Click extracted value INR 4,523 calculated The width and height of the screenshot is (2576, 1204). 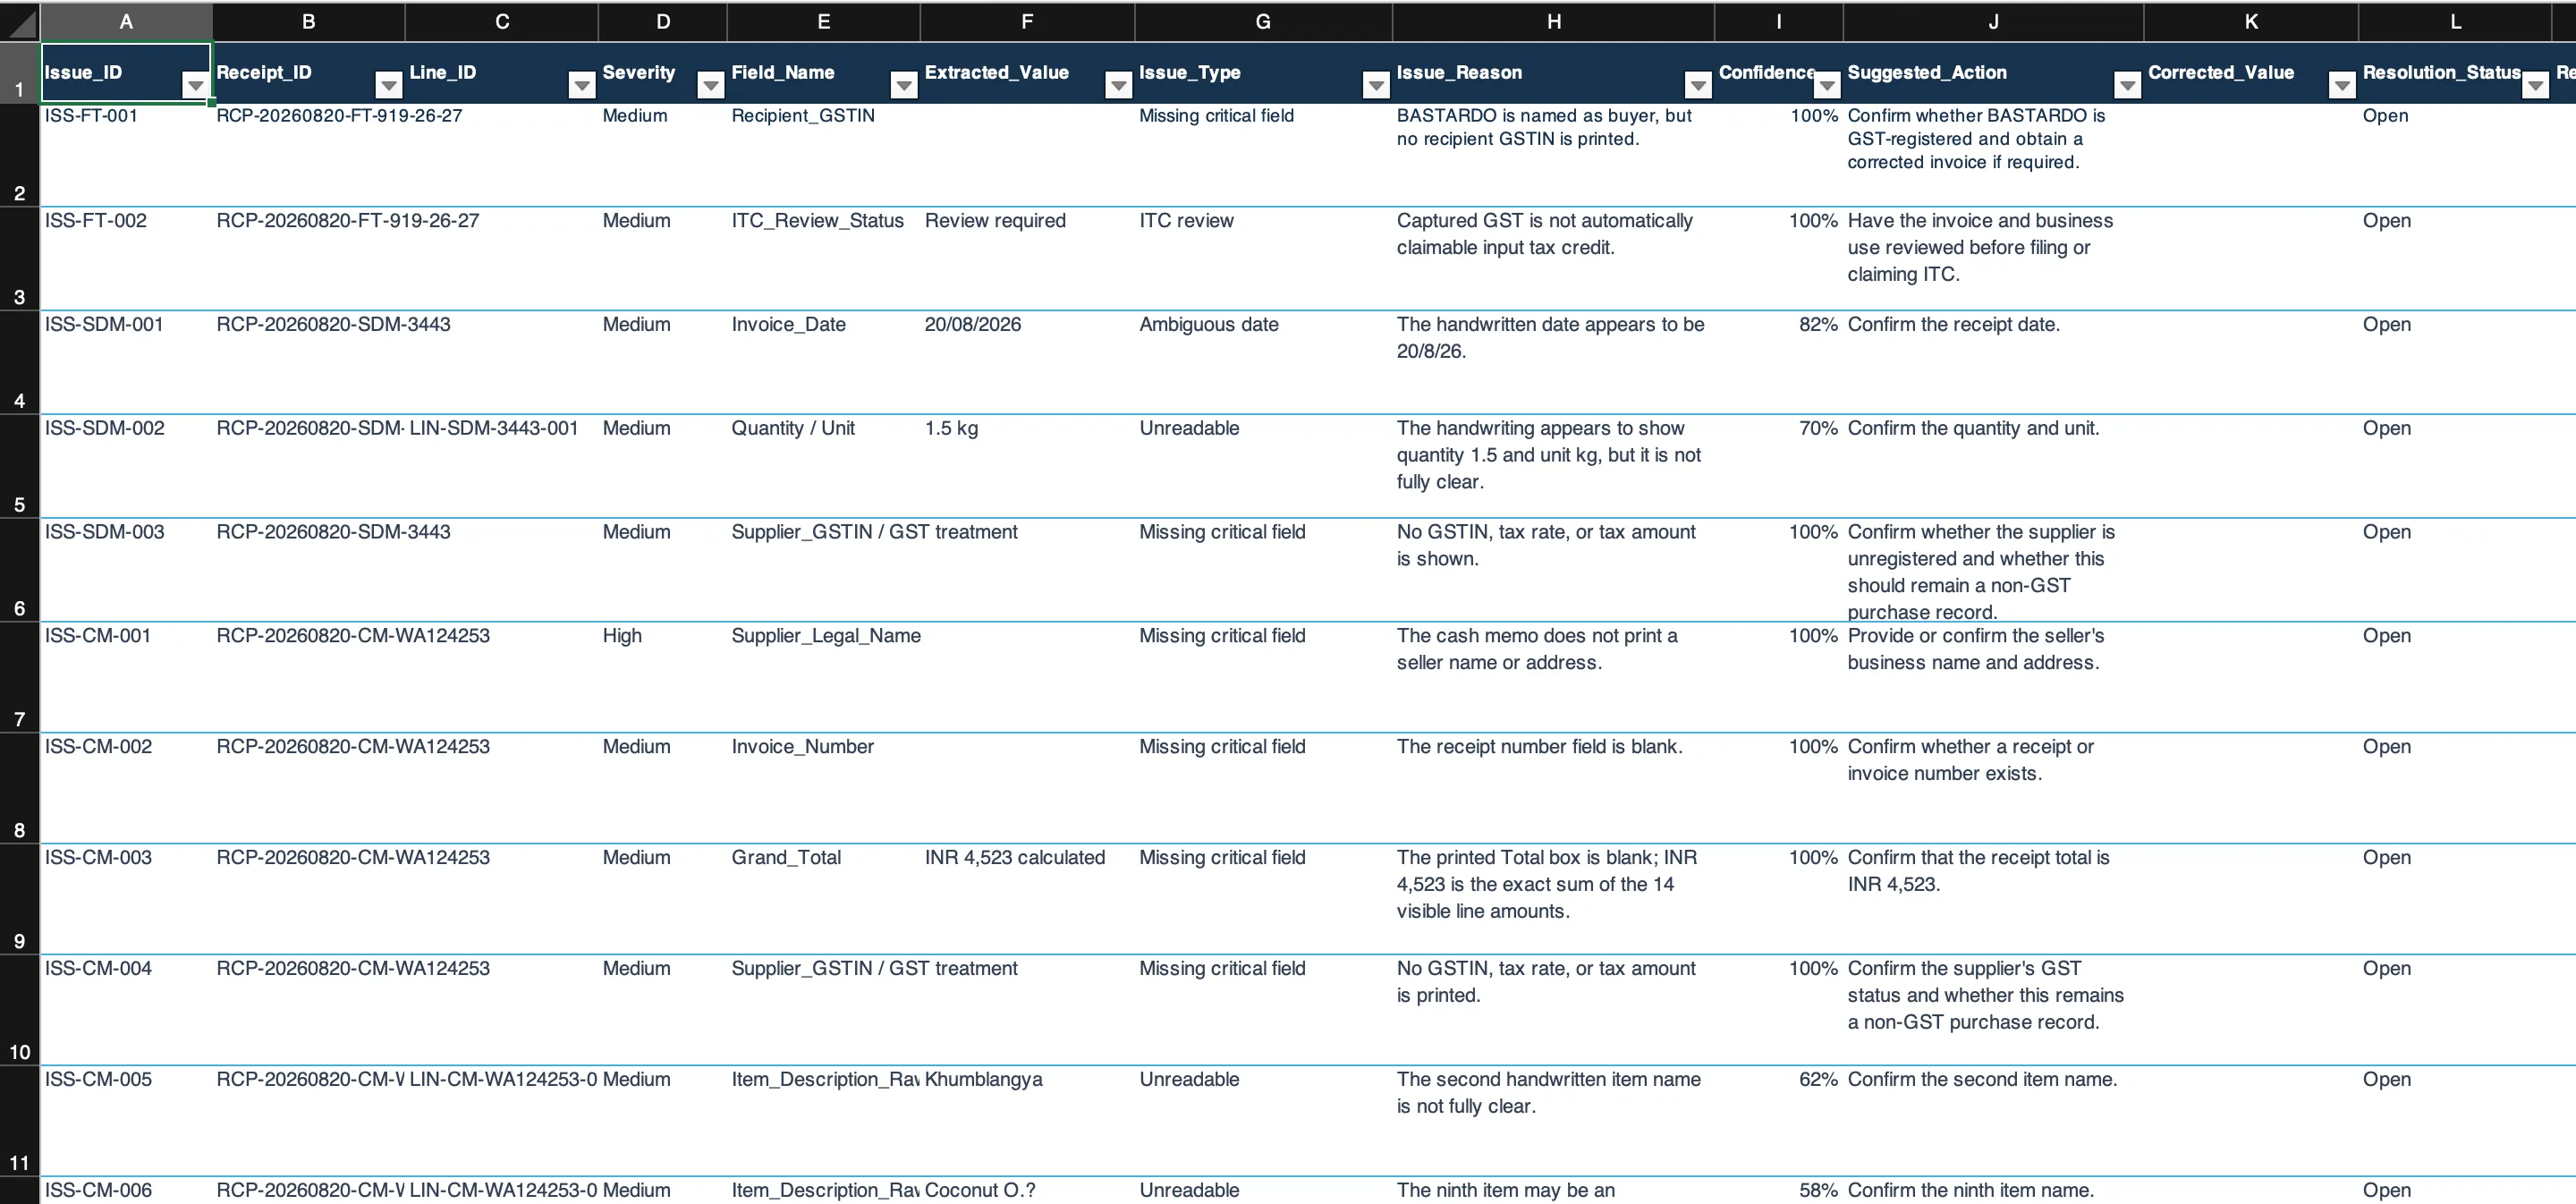coord(1028,899)
